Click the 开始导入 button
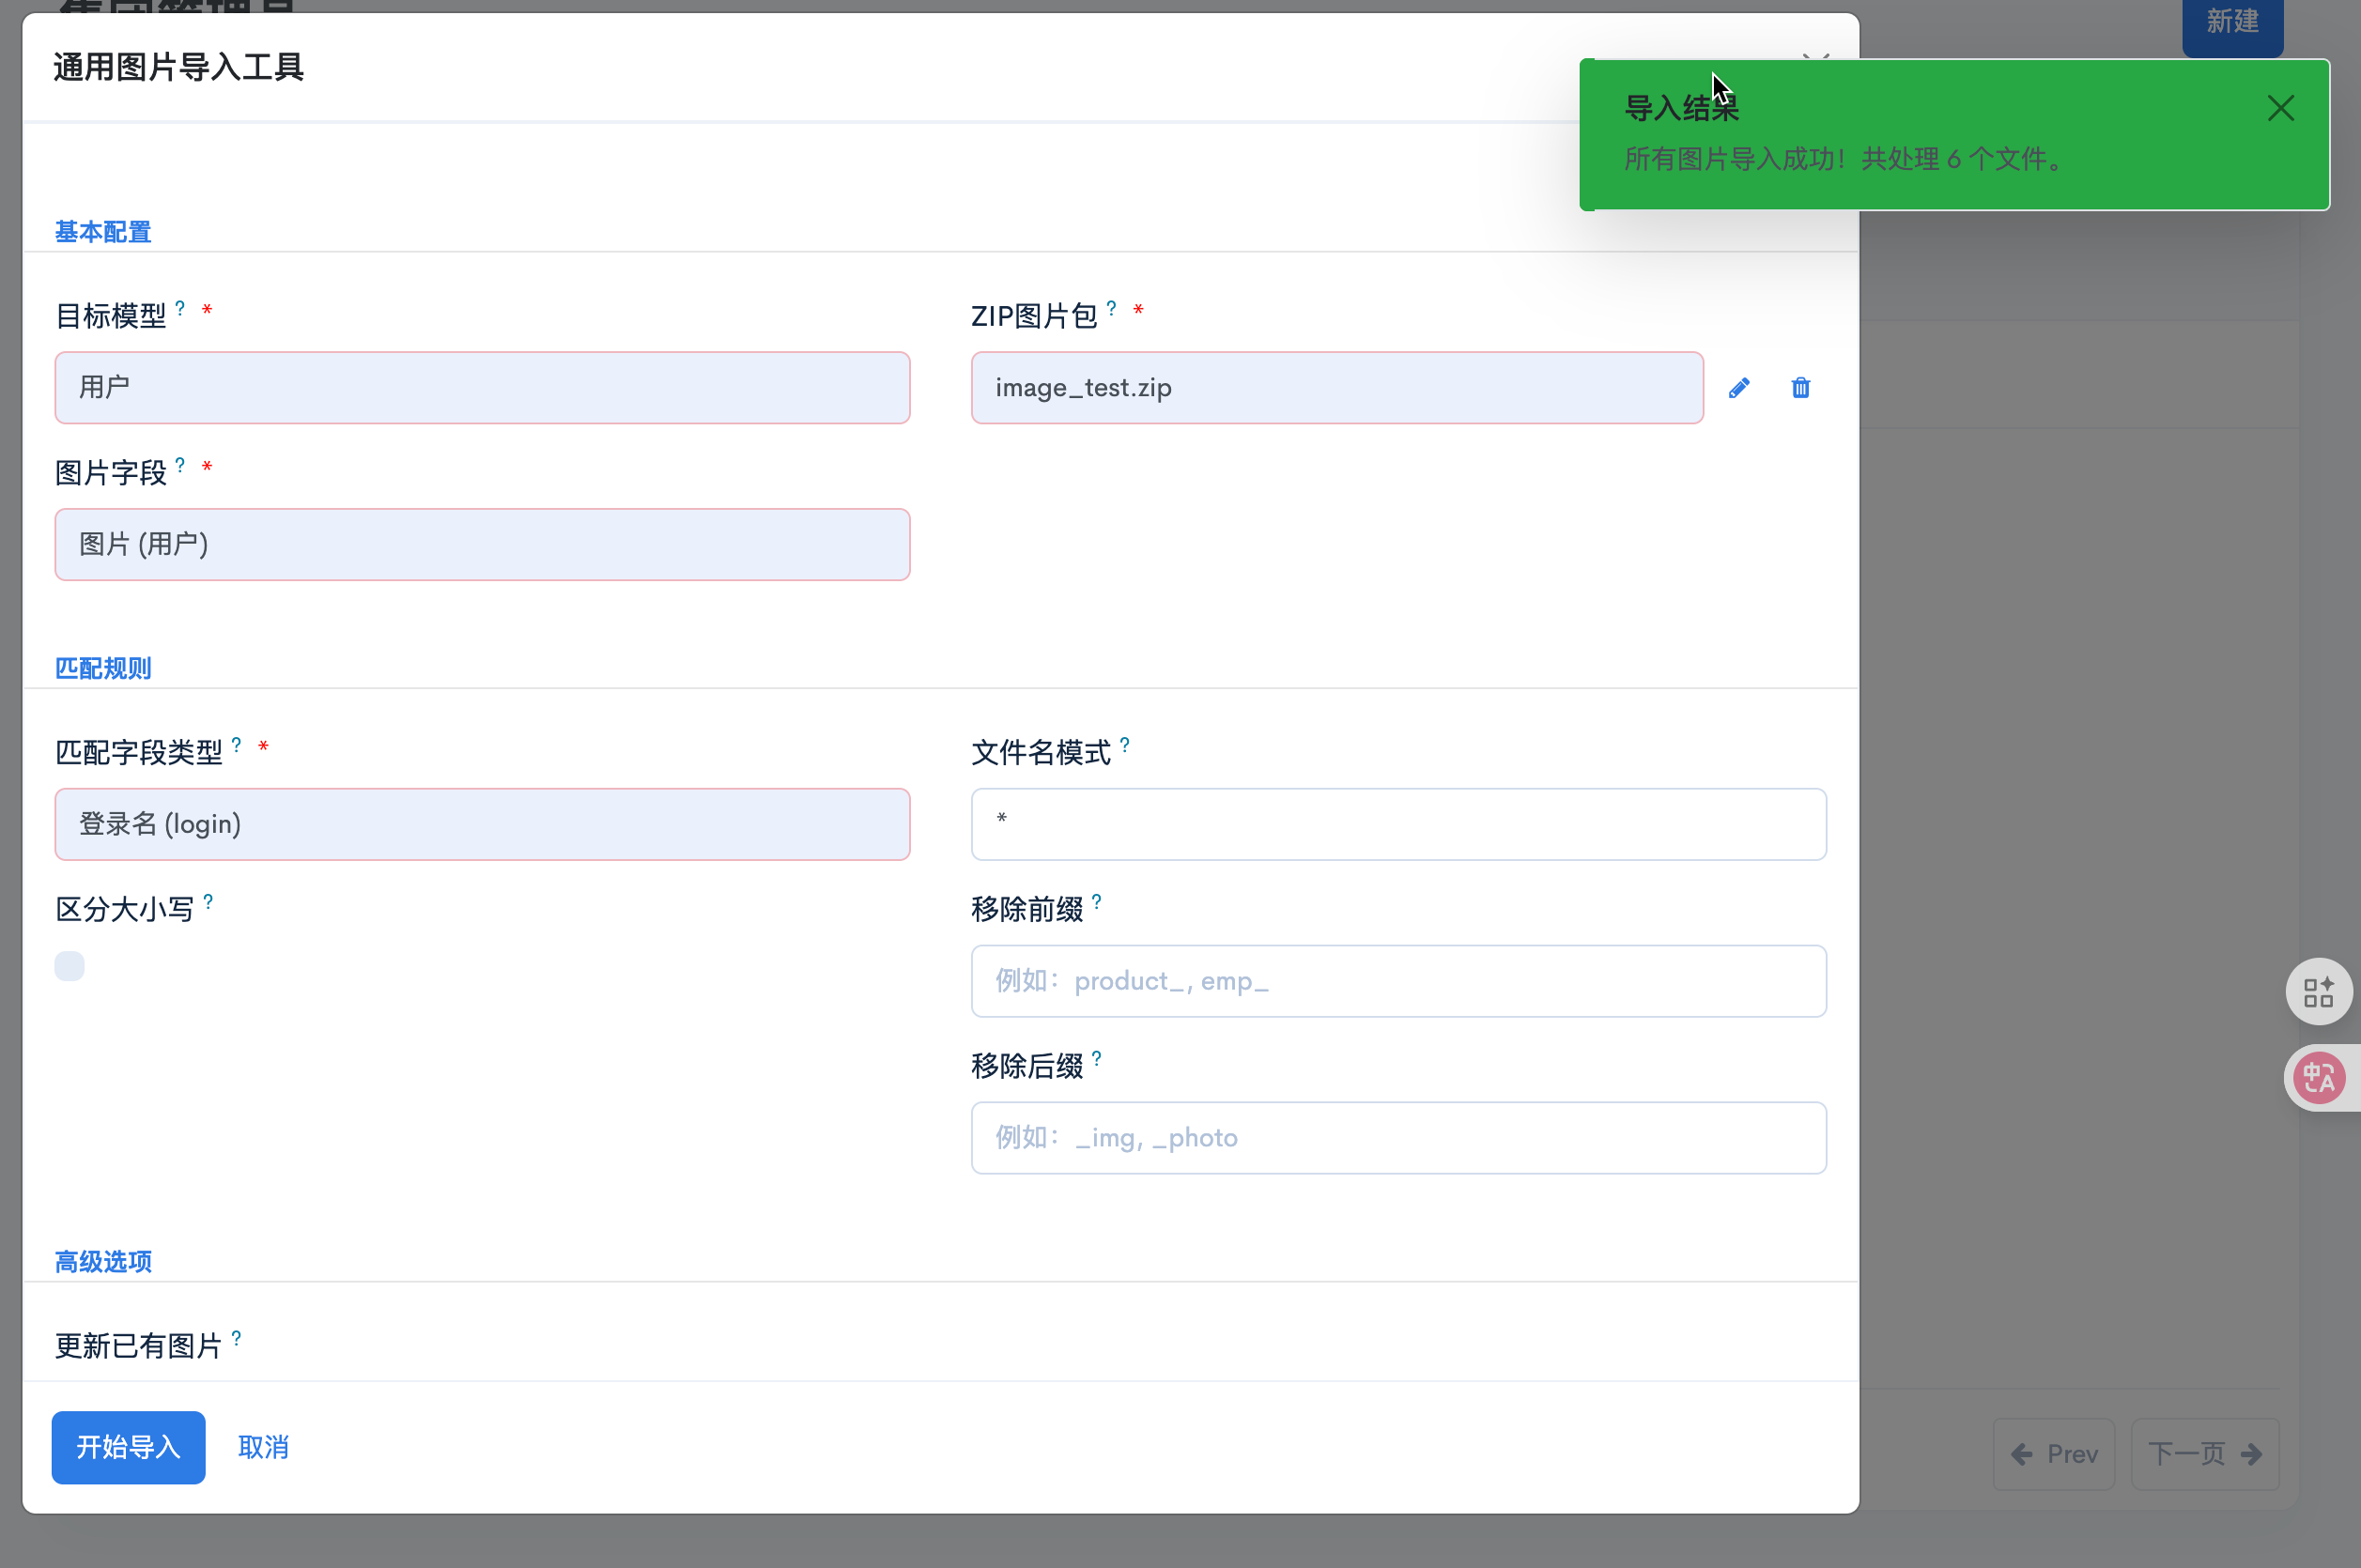This screenshot has height=1568, width=2361. (x=128, y=1447)
